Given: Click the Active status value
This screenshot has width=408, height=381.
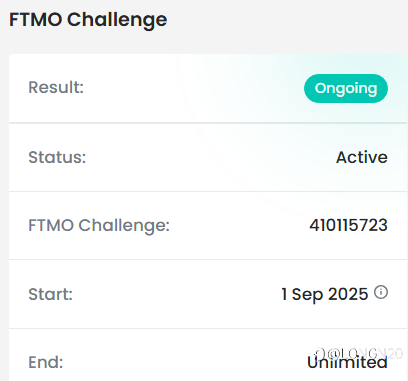Looking at the screenshot, I should (362, 157).
